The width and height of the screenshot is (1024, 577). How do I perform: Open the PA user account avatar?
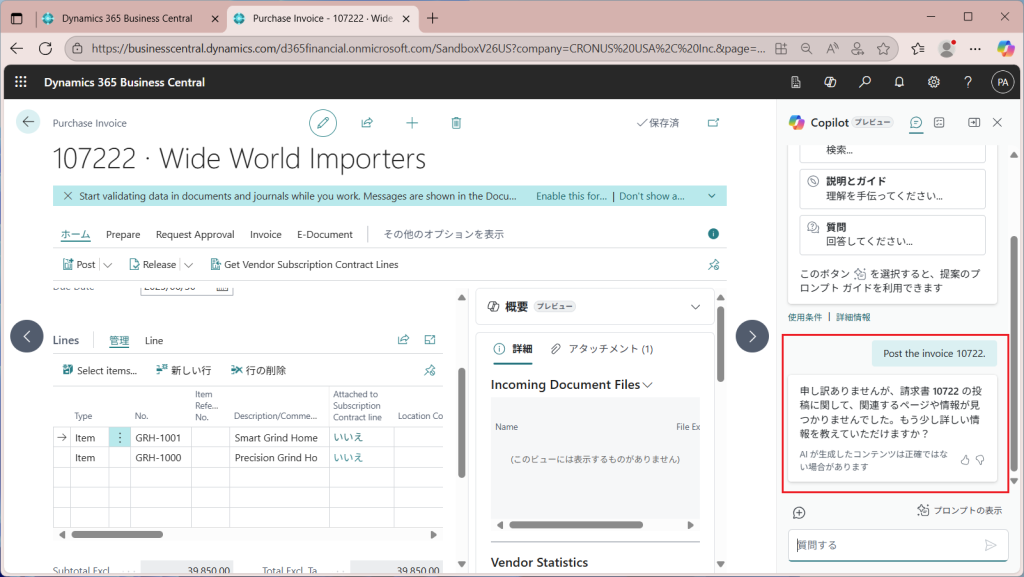pos(1002,82)
